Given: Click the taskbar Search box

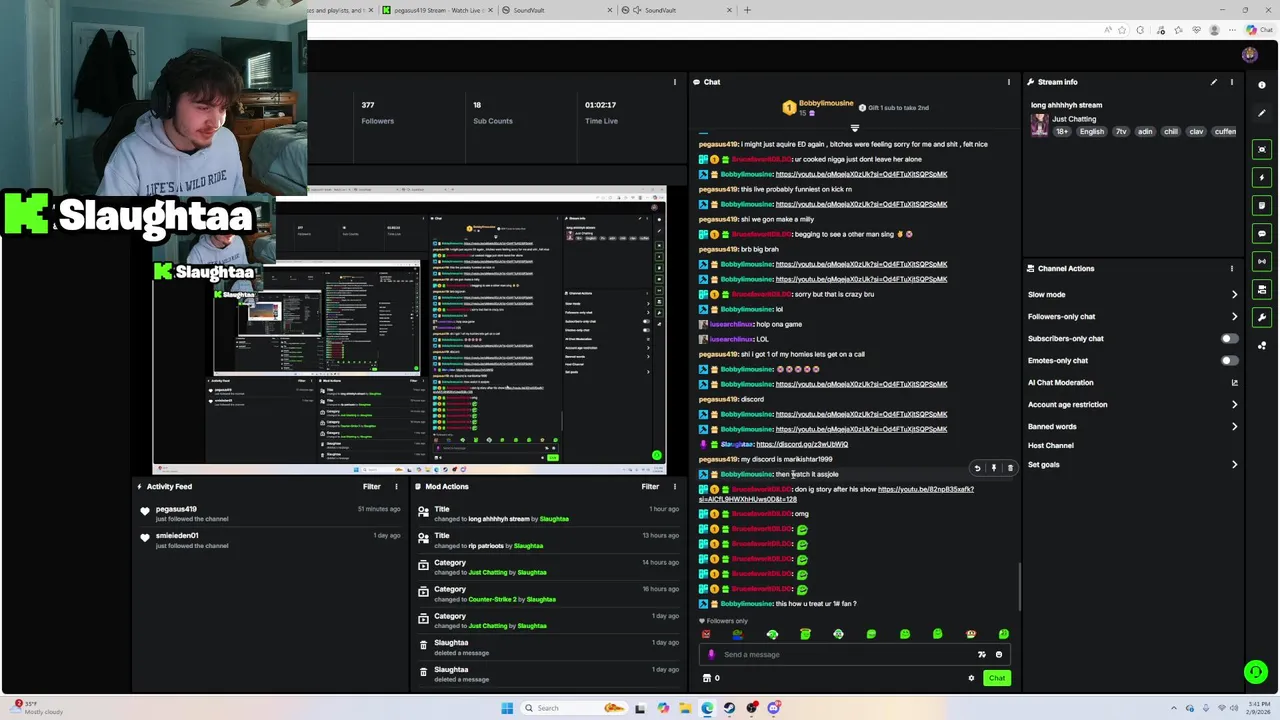Looking at the screenshot, I should pyautogui.click(x=575, y=708).
